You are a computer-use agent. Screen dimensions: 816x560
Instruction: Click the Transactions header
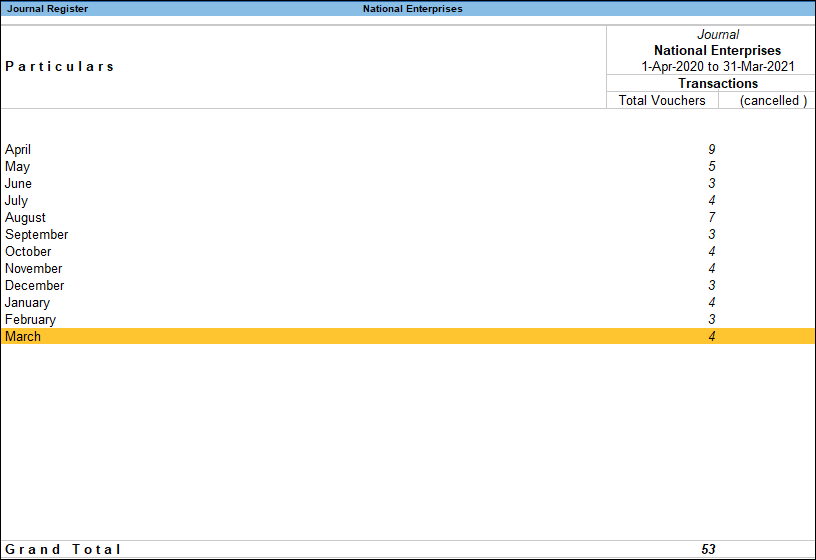click(718, 83)
